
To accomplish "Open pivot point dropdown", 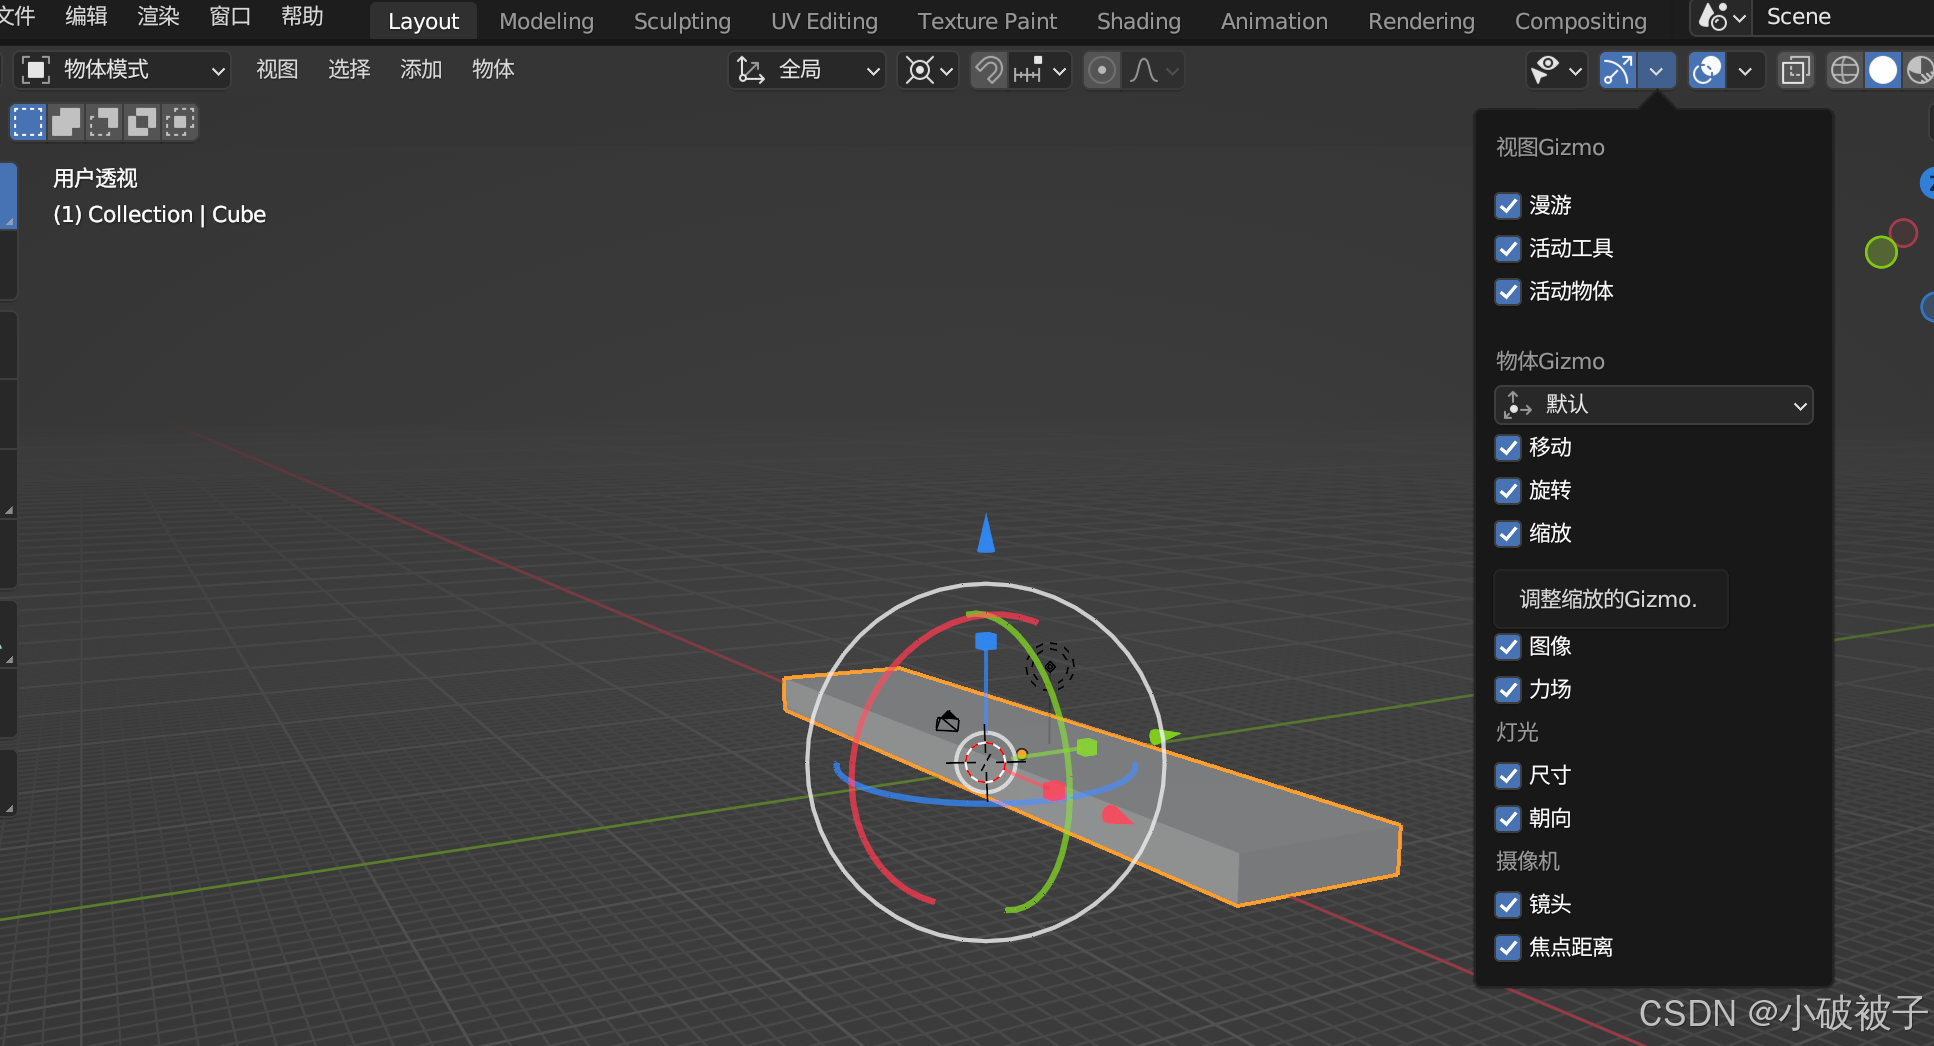I will point(929,70).
